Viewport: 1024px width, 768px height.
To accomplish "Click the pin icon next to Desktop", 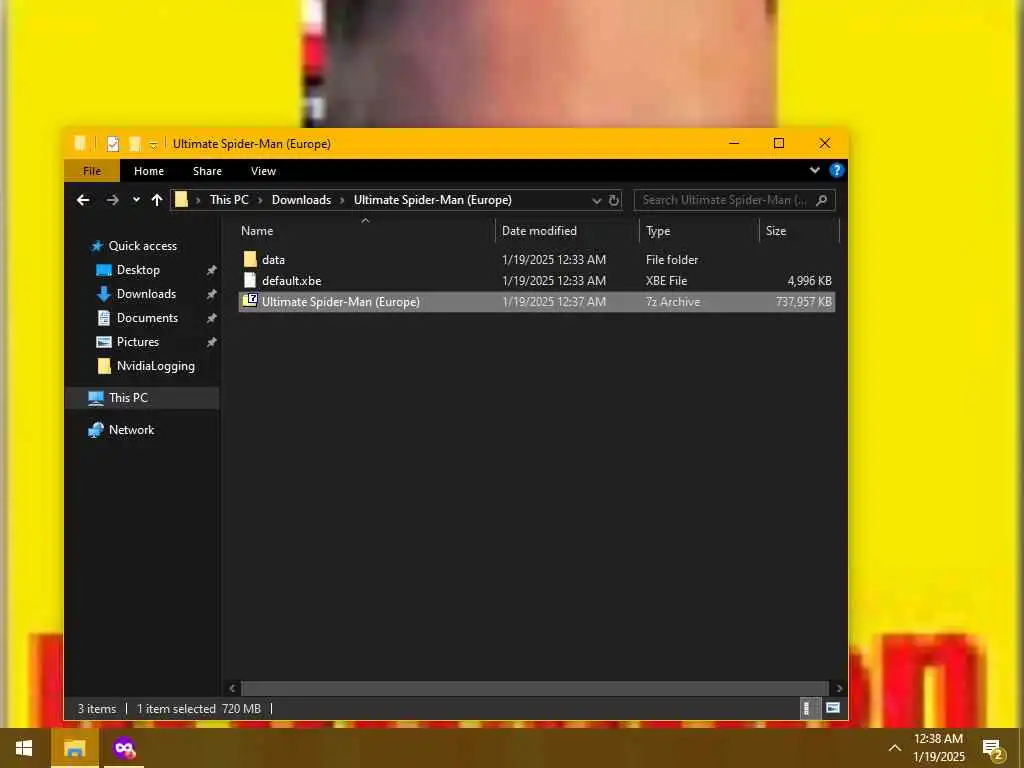I will click(211, 270).
